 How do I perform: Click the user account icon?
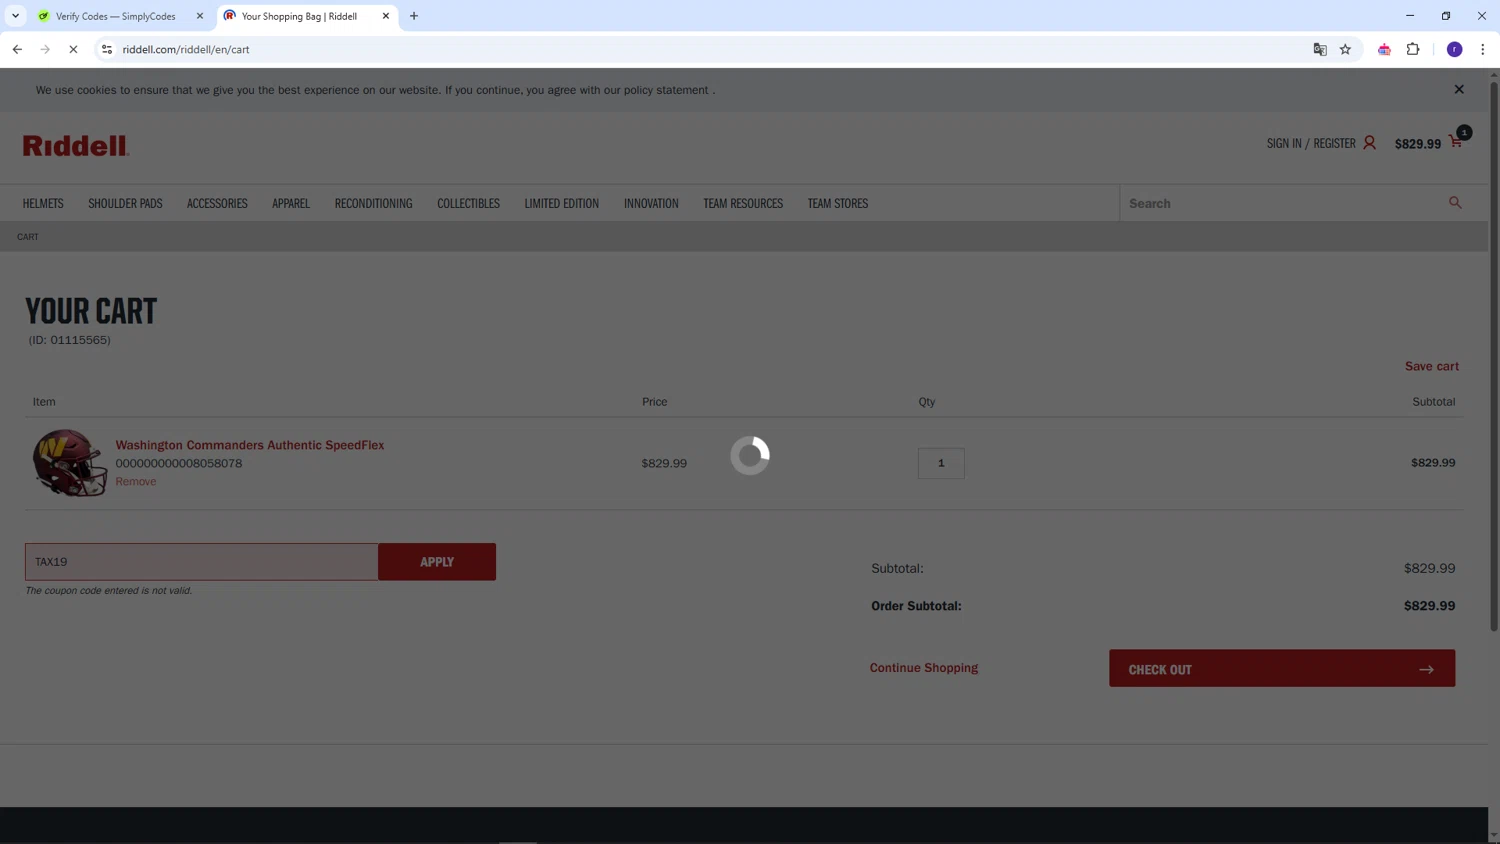pos(1369,143)
